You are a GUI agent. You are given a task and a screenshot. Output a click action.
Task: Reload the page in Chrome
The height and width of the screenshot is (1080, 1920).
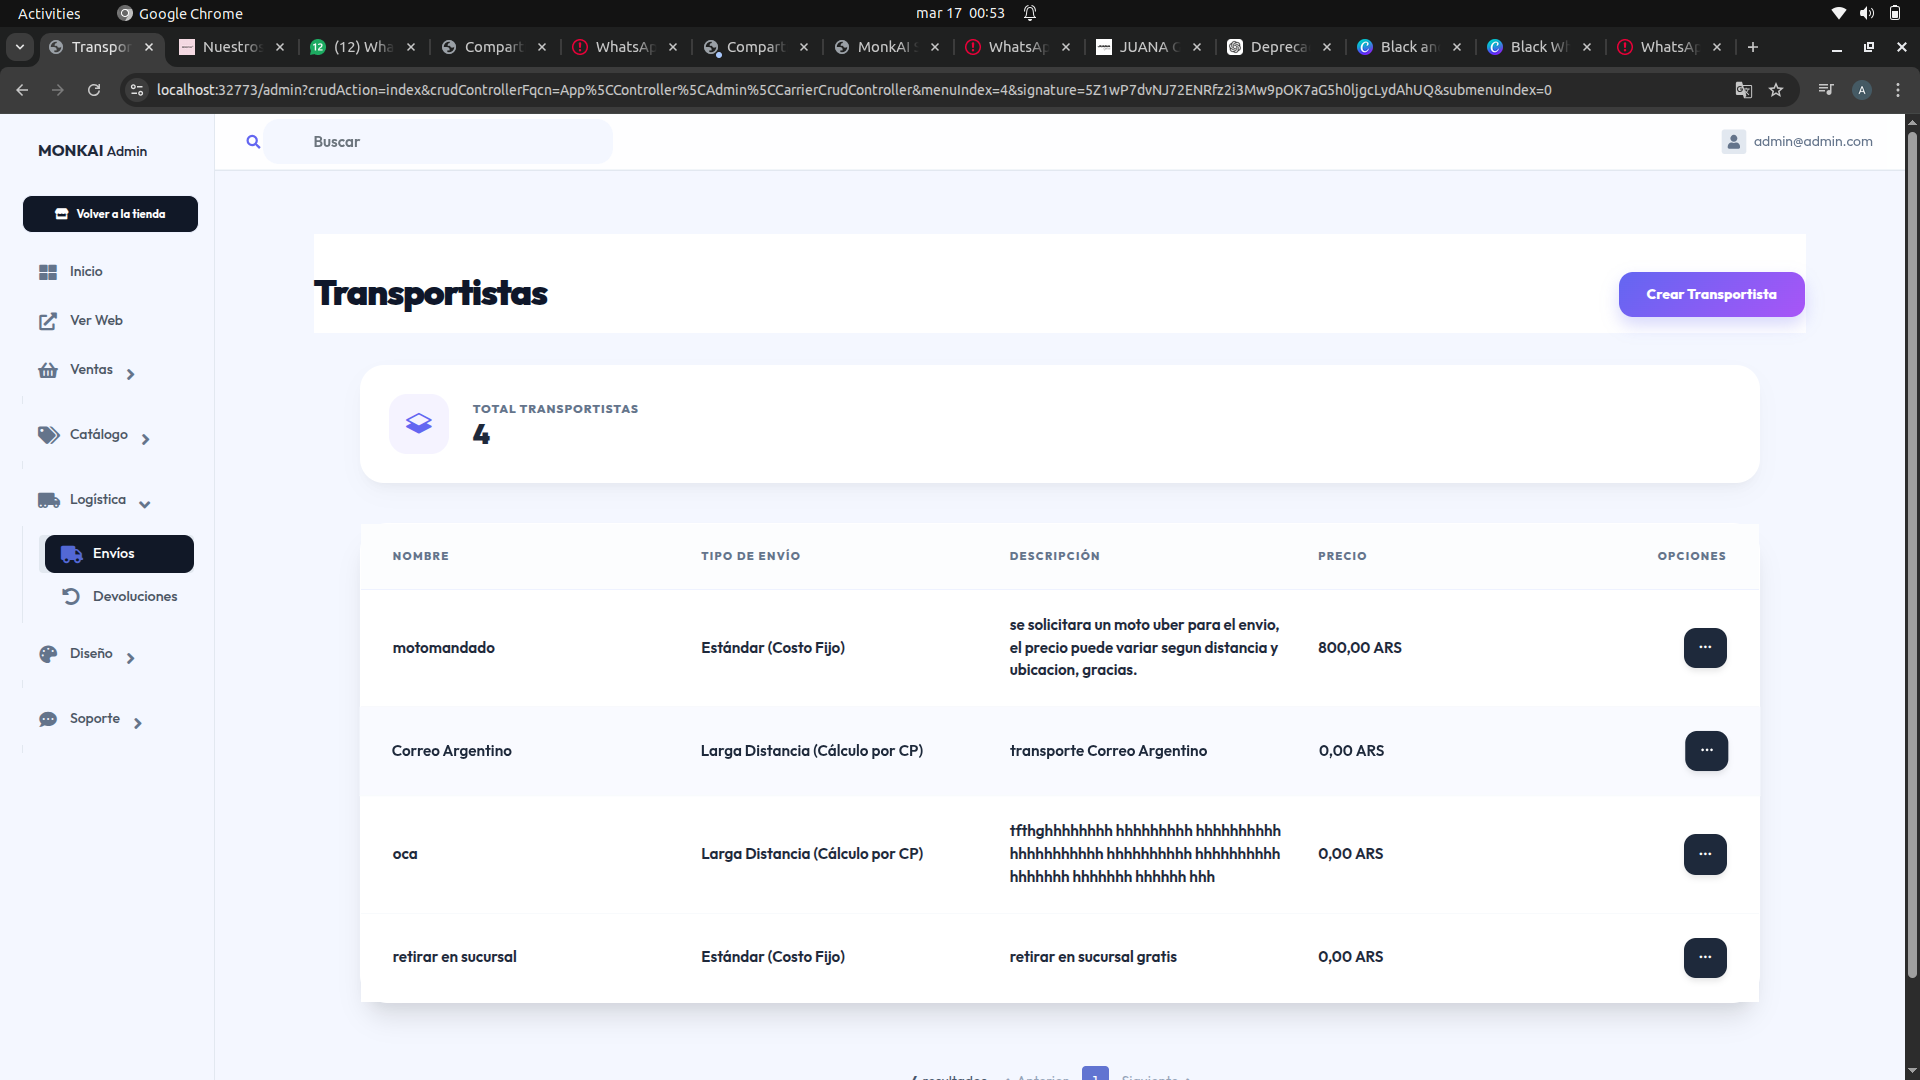[x=94, y=90]
